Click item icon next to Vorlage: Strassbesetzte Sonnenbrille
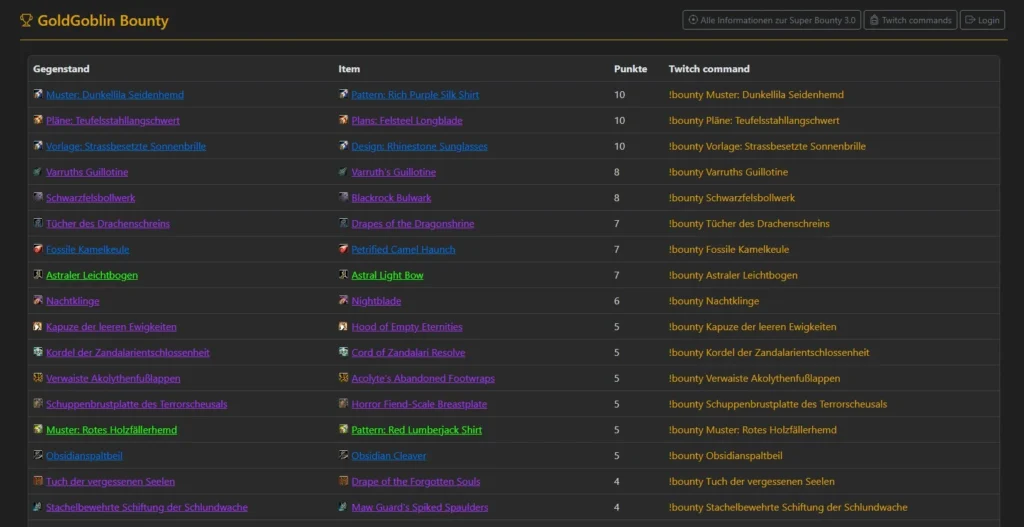 pos(38,146)
